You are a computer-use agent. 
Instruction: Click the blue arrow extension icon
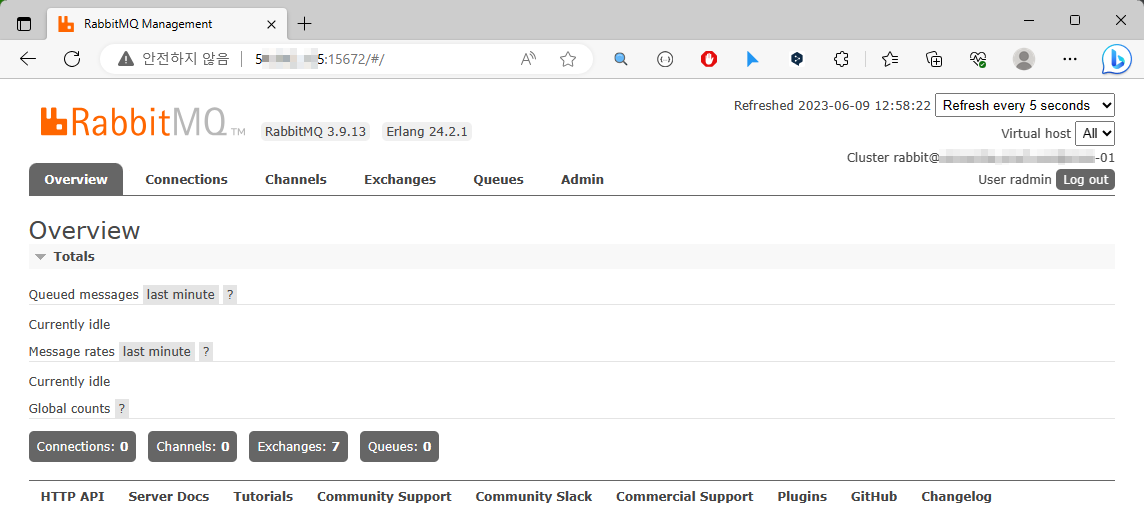coord(752,59)
